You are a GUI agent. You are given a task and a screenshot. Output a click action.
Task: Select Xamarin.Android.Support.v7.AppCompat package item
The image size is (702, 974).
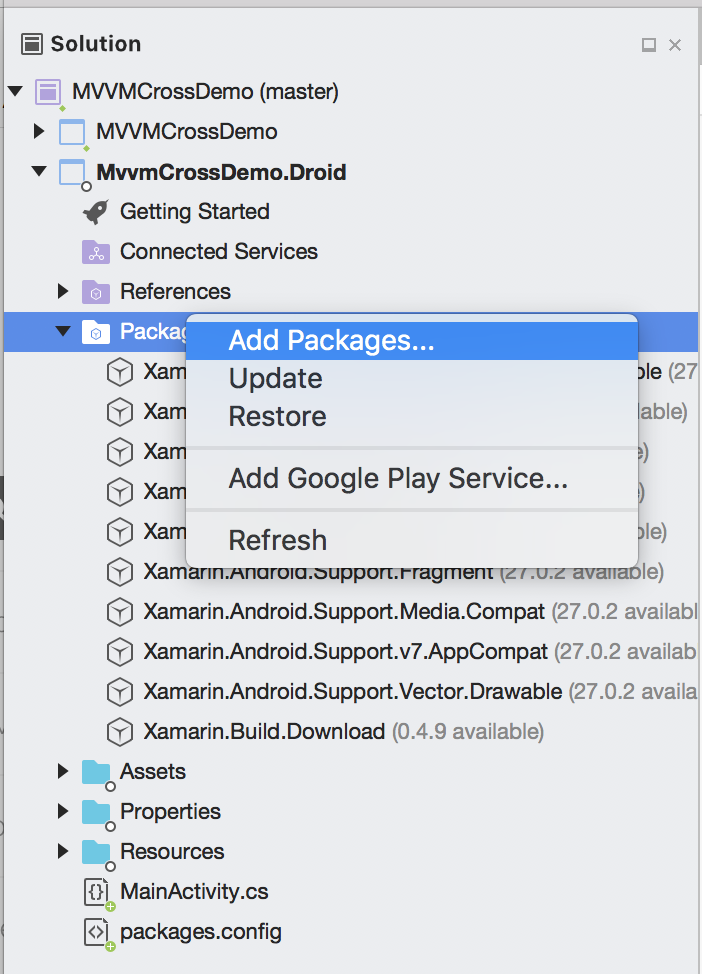pyautogui.click(x=345, y=652)
